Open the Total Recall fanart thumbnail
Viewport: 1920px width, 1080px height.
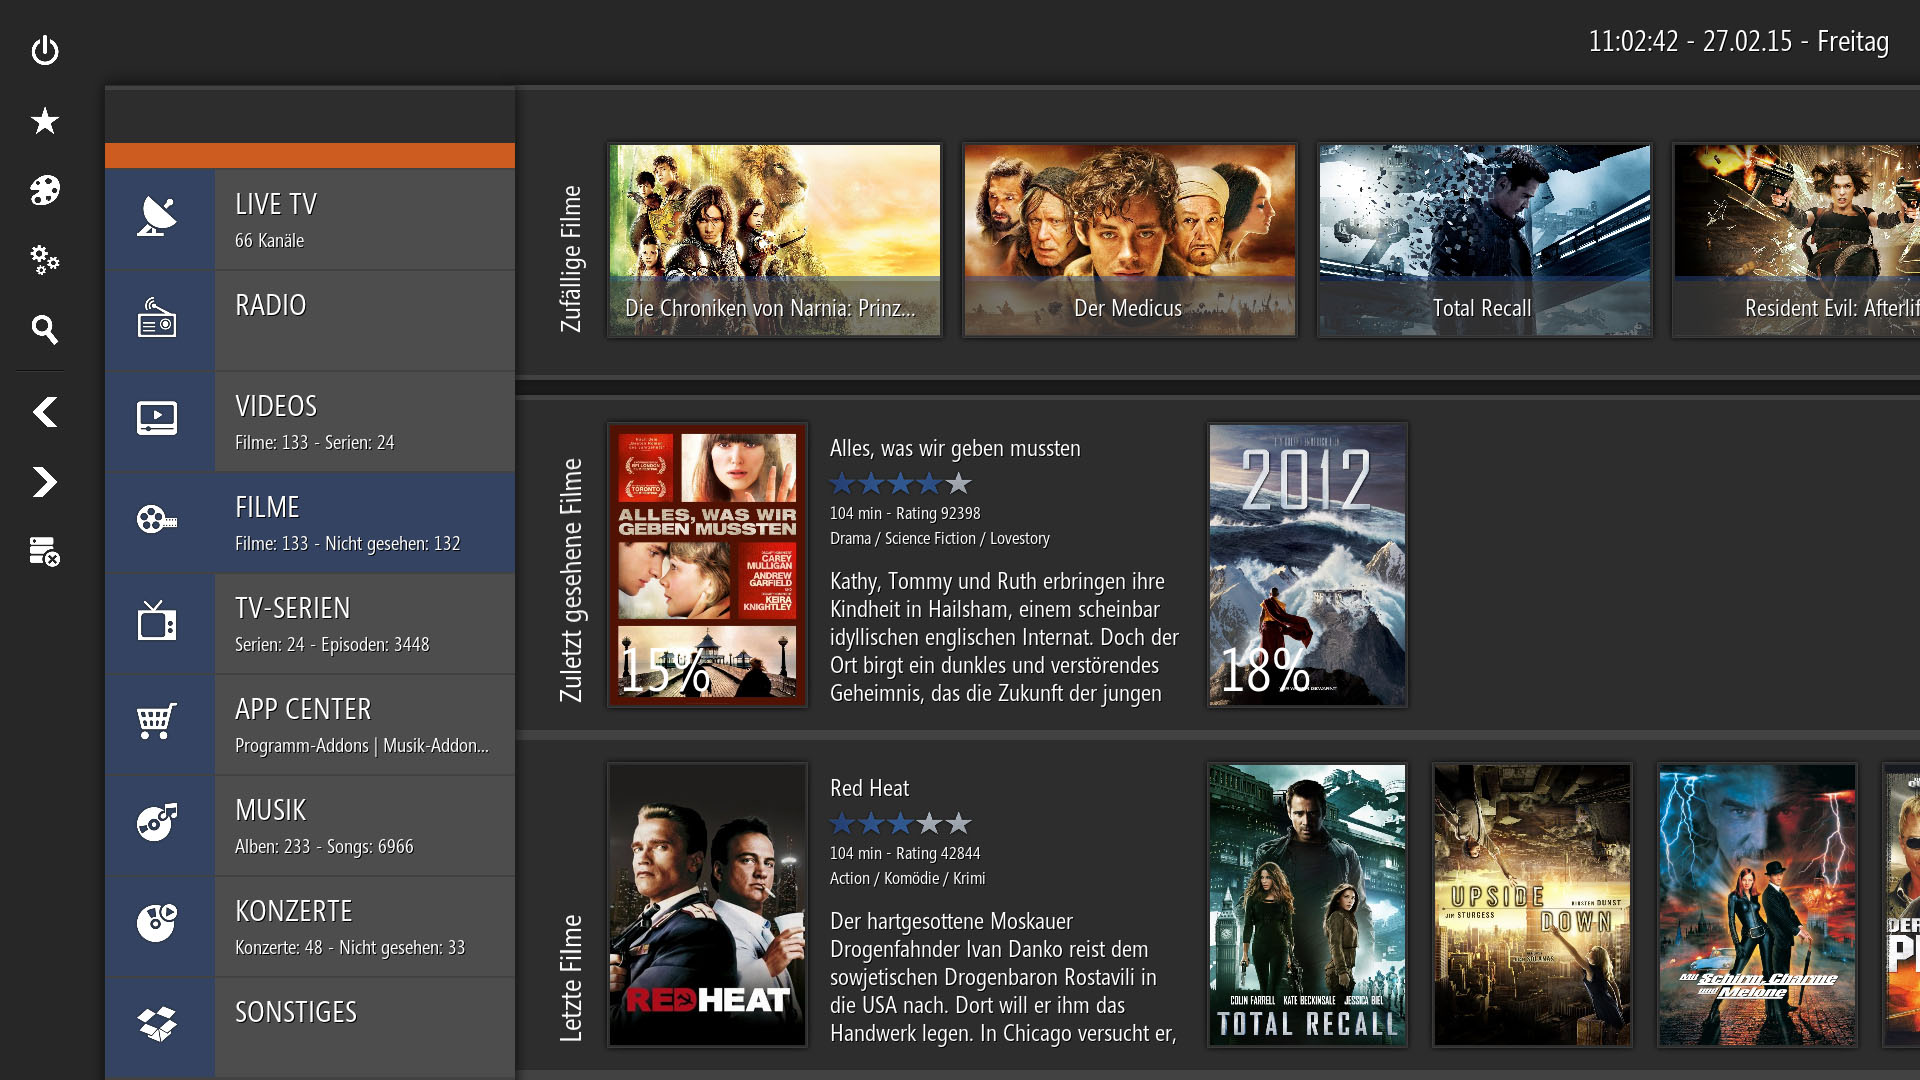1484,240
